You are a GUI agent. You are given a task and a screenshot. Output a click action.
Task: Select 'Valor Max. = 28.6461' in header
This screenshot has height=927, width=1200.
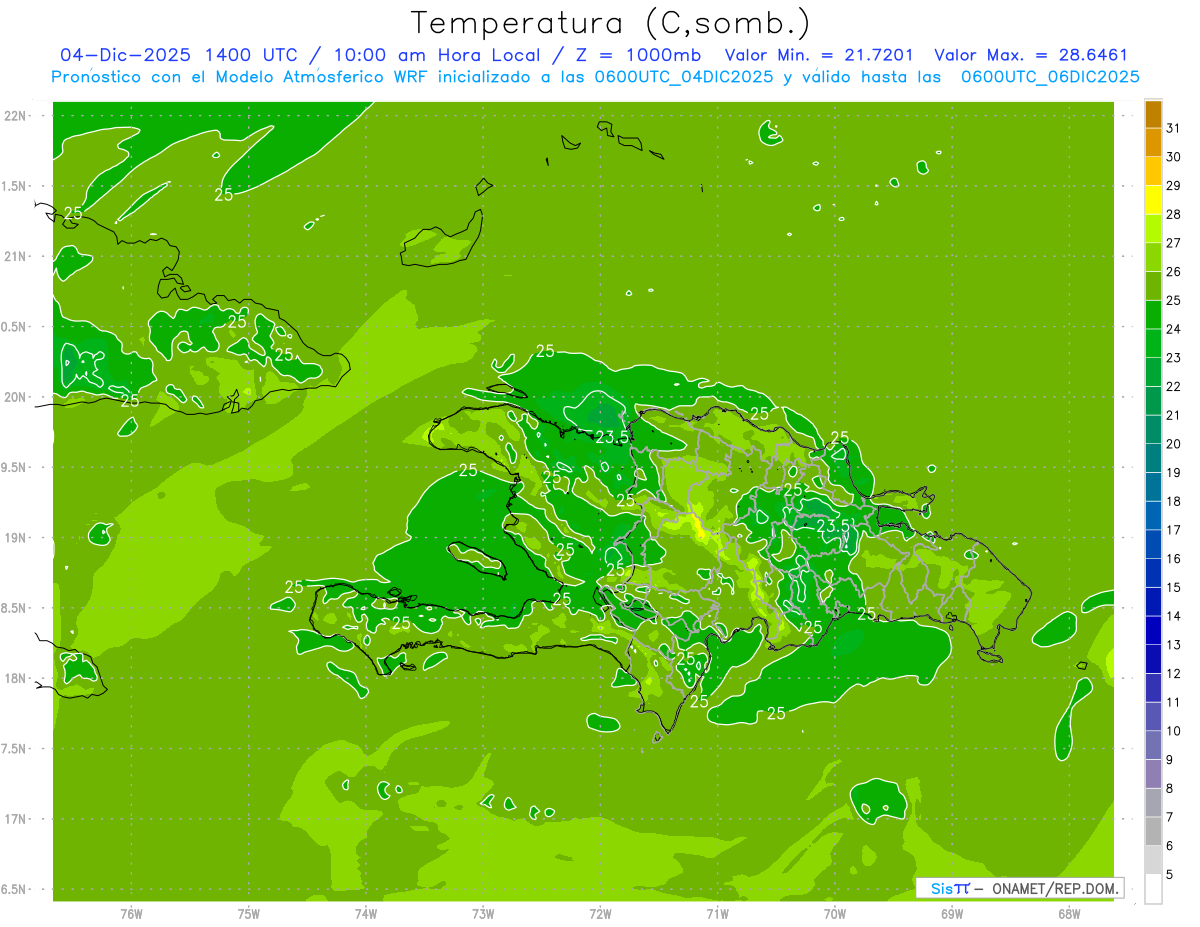point(1030,55)
